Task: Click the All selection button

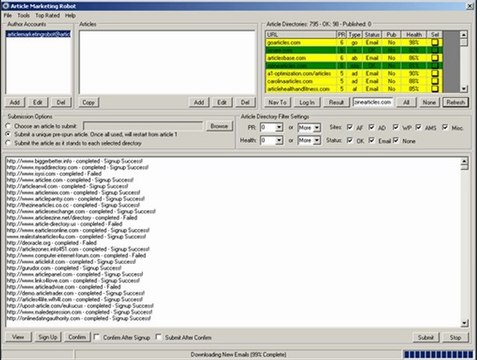Action: pos(406,102)
